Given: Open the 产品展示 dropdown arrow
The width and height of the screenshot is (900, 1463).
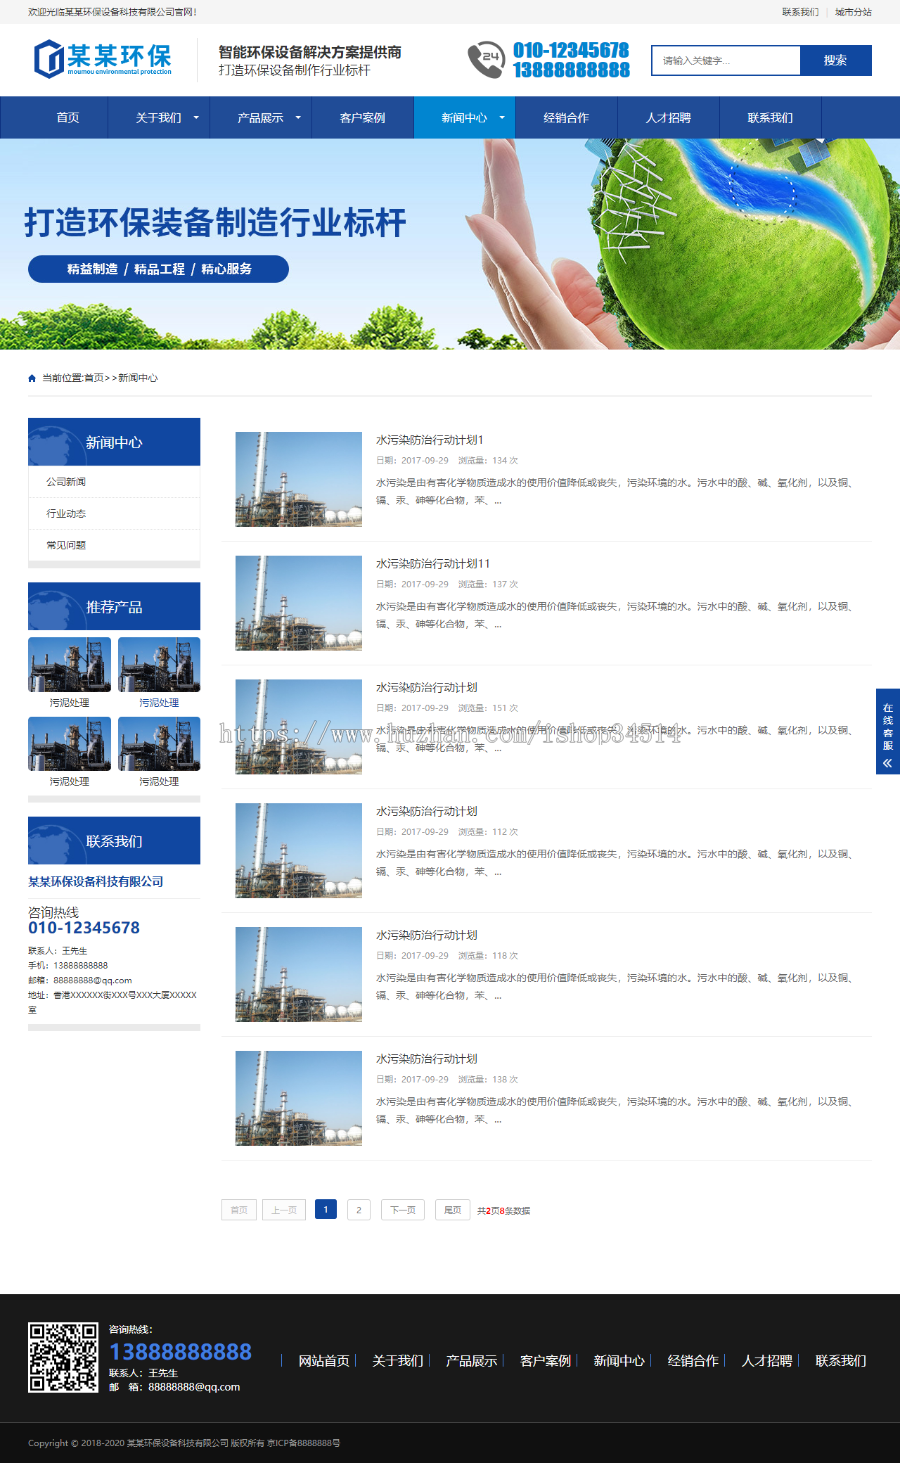Looking at the screenshot, I should (298, 117).
